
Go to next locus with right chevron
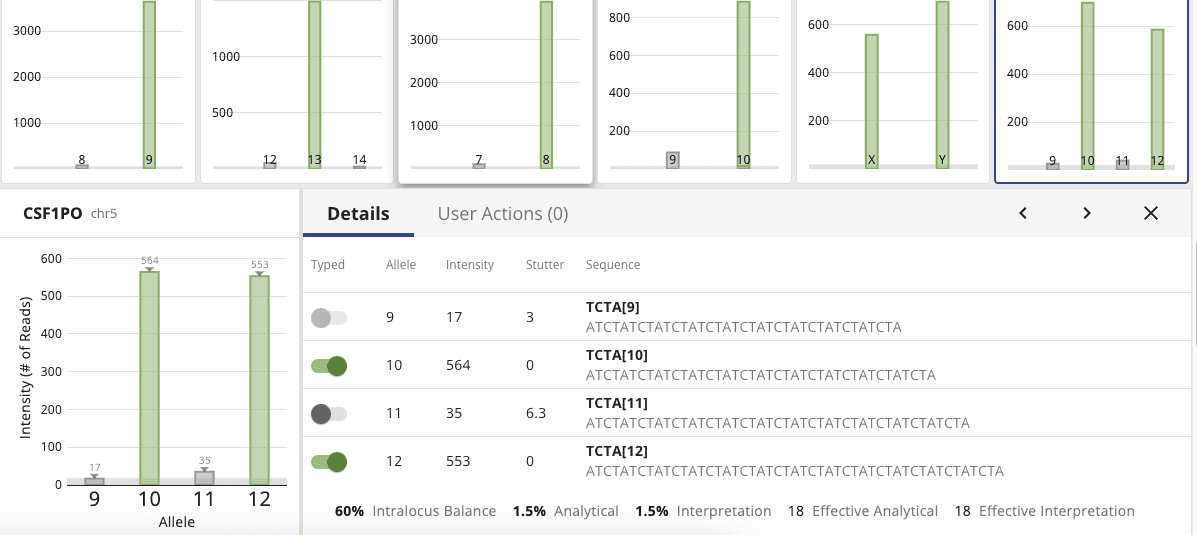[x=1087, y=214]
